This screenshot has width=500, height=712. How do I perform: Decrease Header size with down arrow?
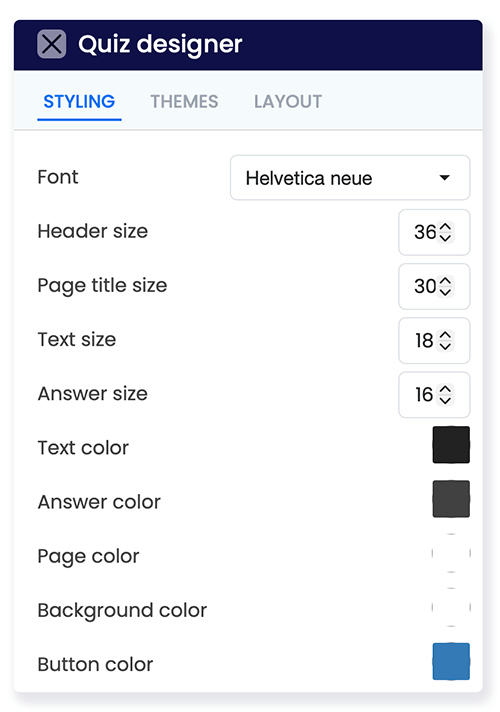click(446, 237)
